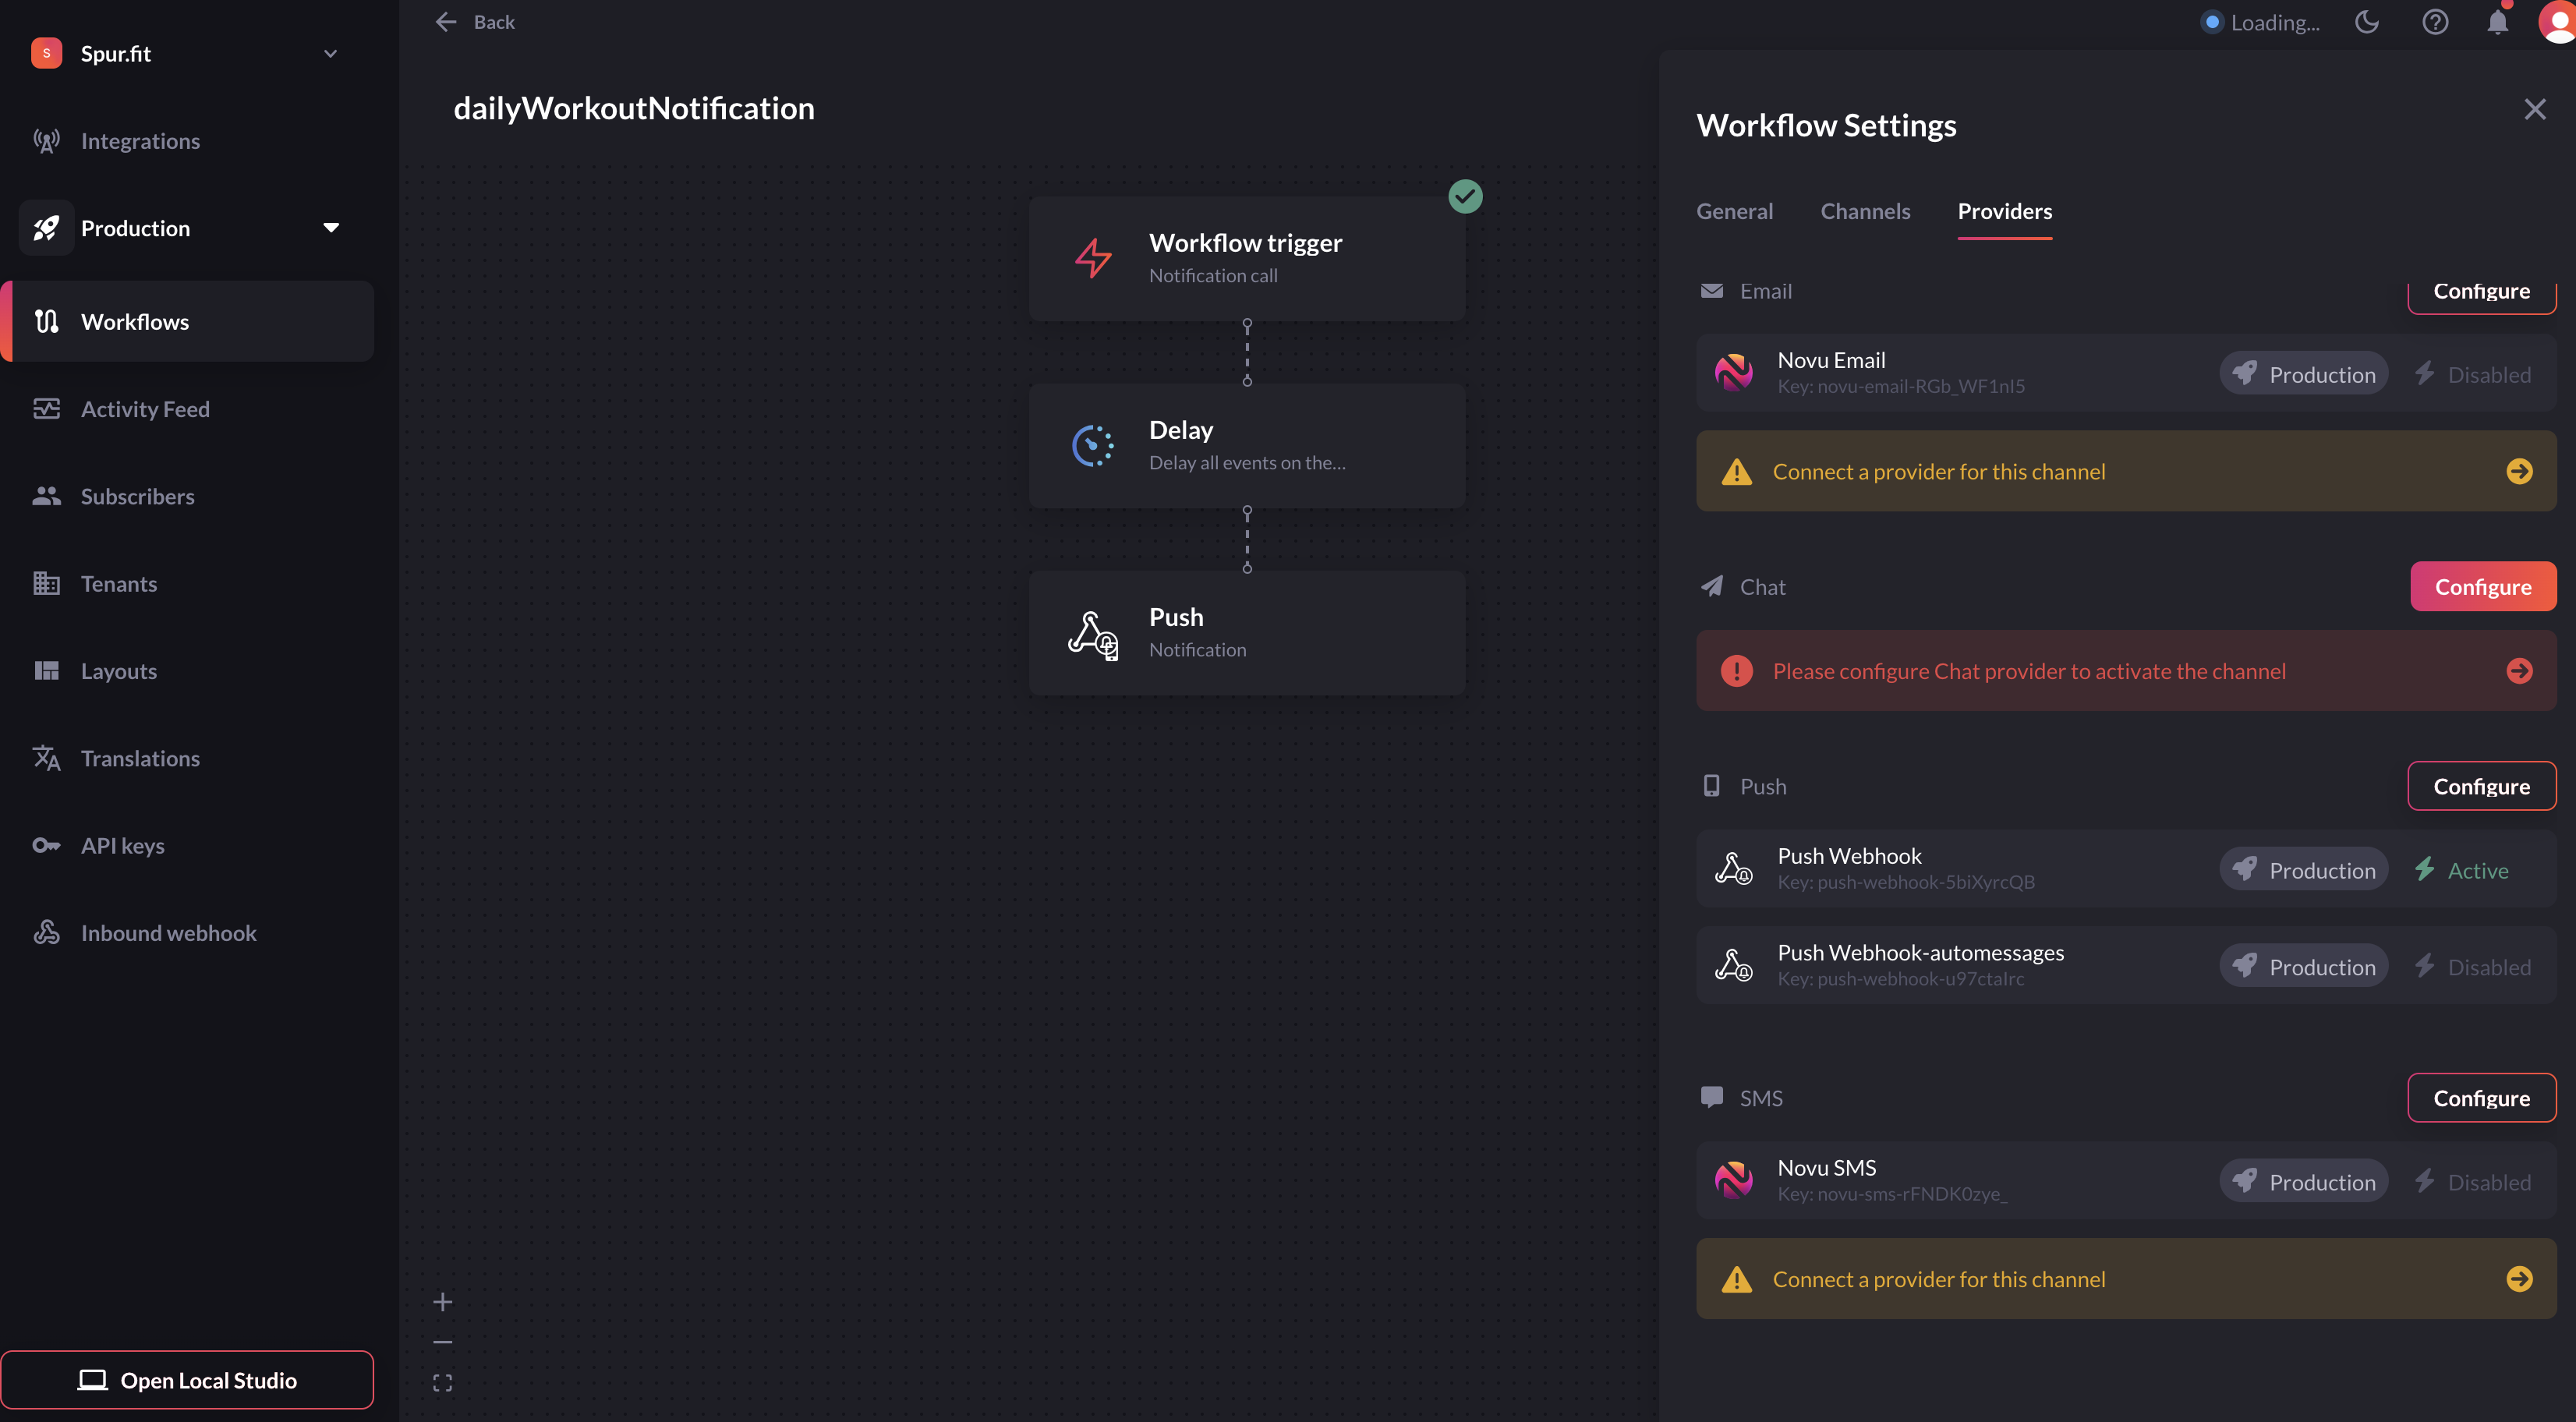Click arrow on SMS connect provider banner
2576x1422 pixels.
[2519, 1279]
